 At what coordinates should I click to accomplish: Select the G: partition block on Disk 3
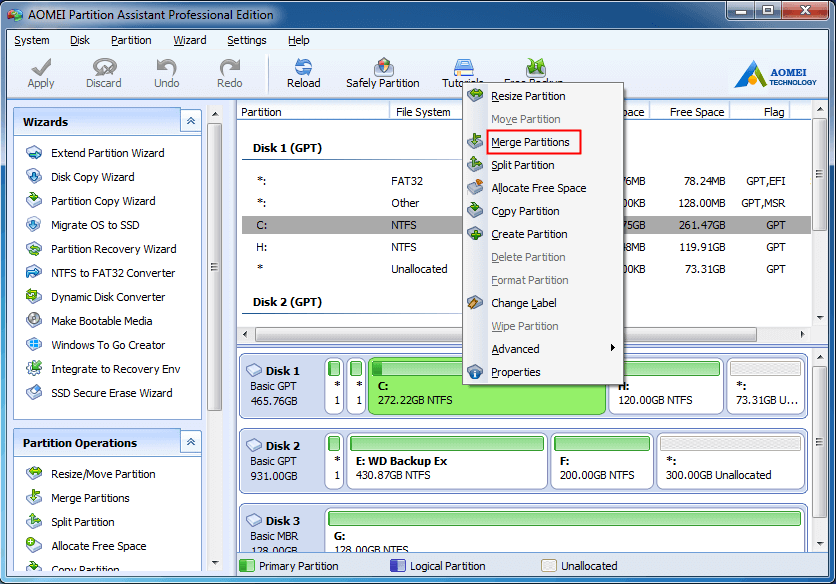pyautogui.click(x=565, y=530)
